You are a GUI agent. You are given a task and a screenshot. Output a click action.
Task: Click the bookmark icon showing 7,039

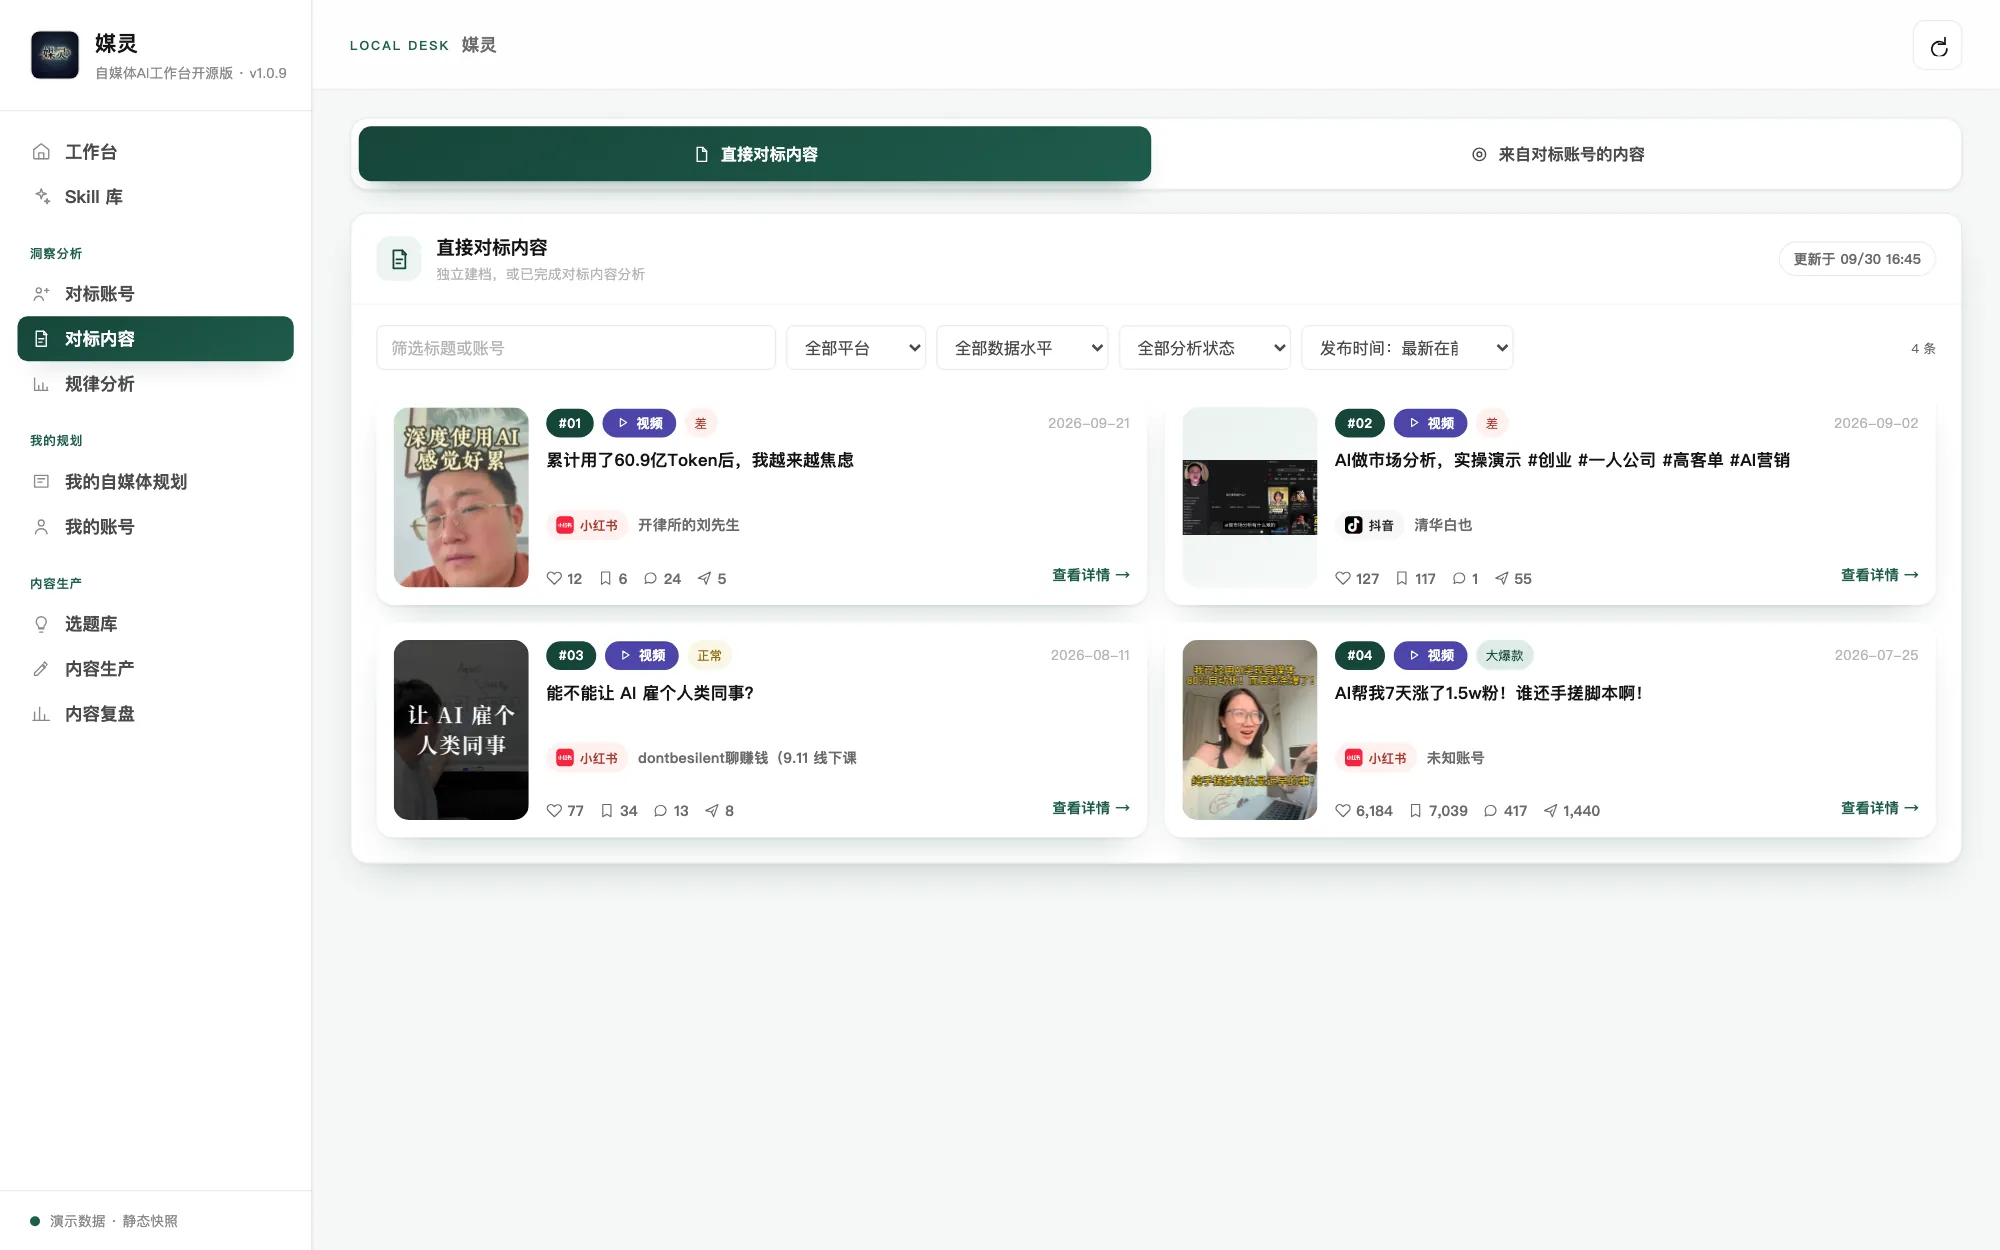(1416, 811)
